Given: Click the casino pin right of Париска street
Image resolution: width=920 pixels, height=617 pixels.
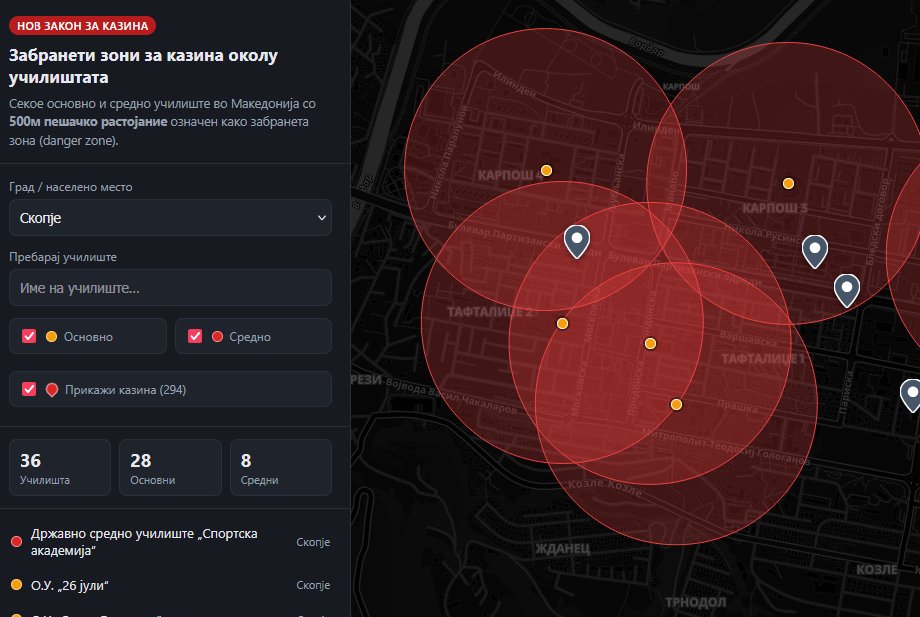Looking at the screenshot, I should [911, 395].
